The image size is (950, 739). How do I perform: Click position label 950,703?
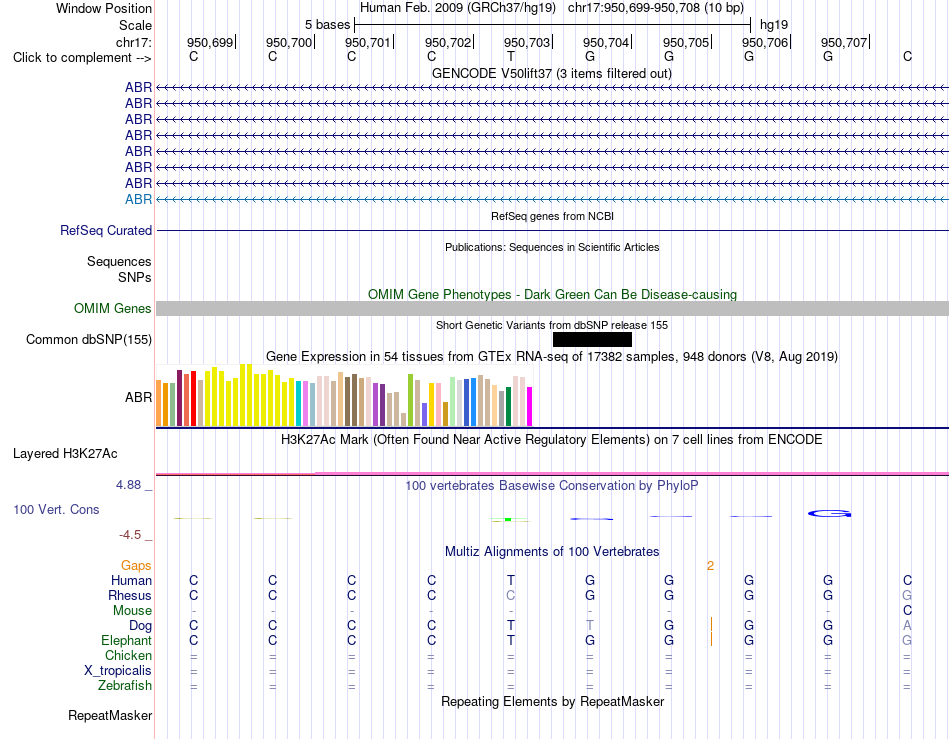[x=526, y=42]
